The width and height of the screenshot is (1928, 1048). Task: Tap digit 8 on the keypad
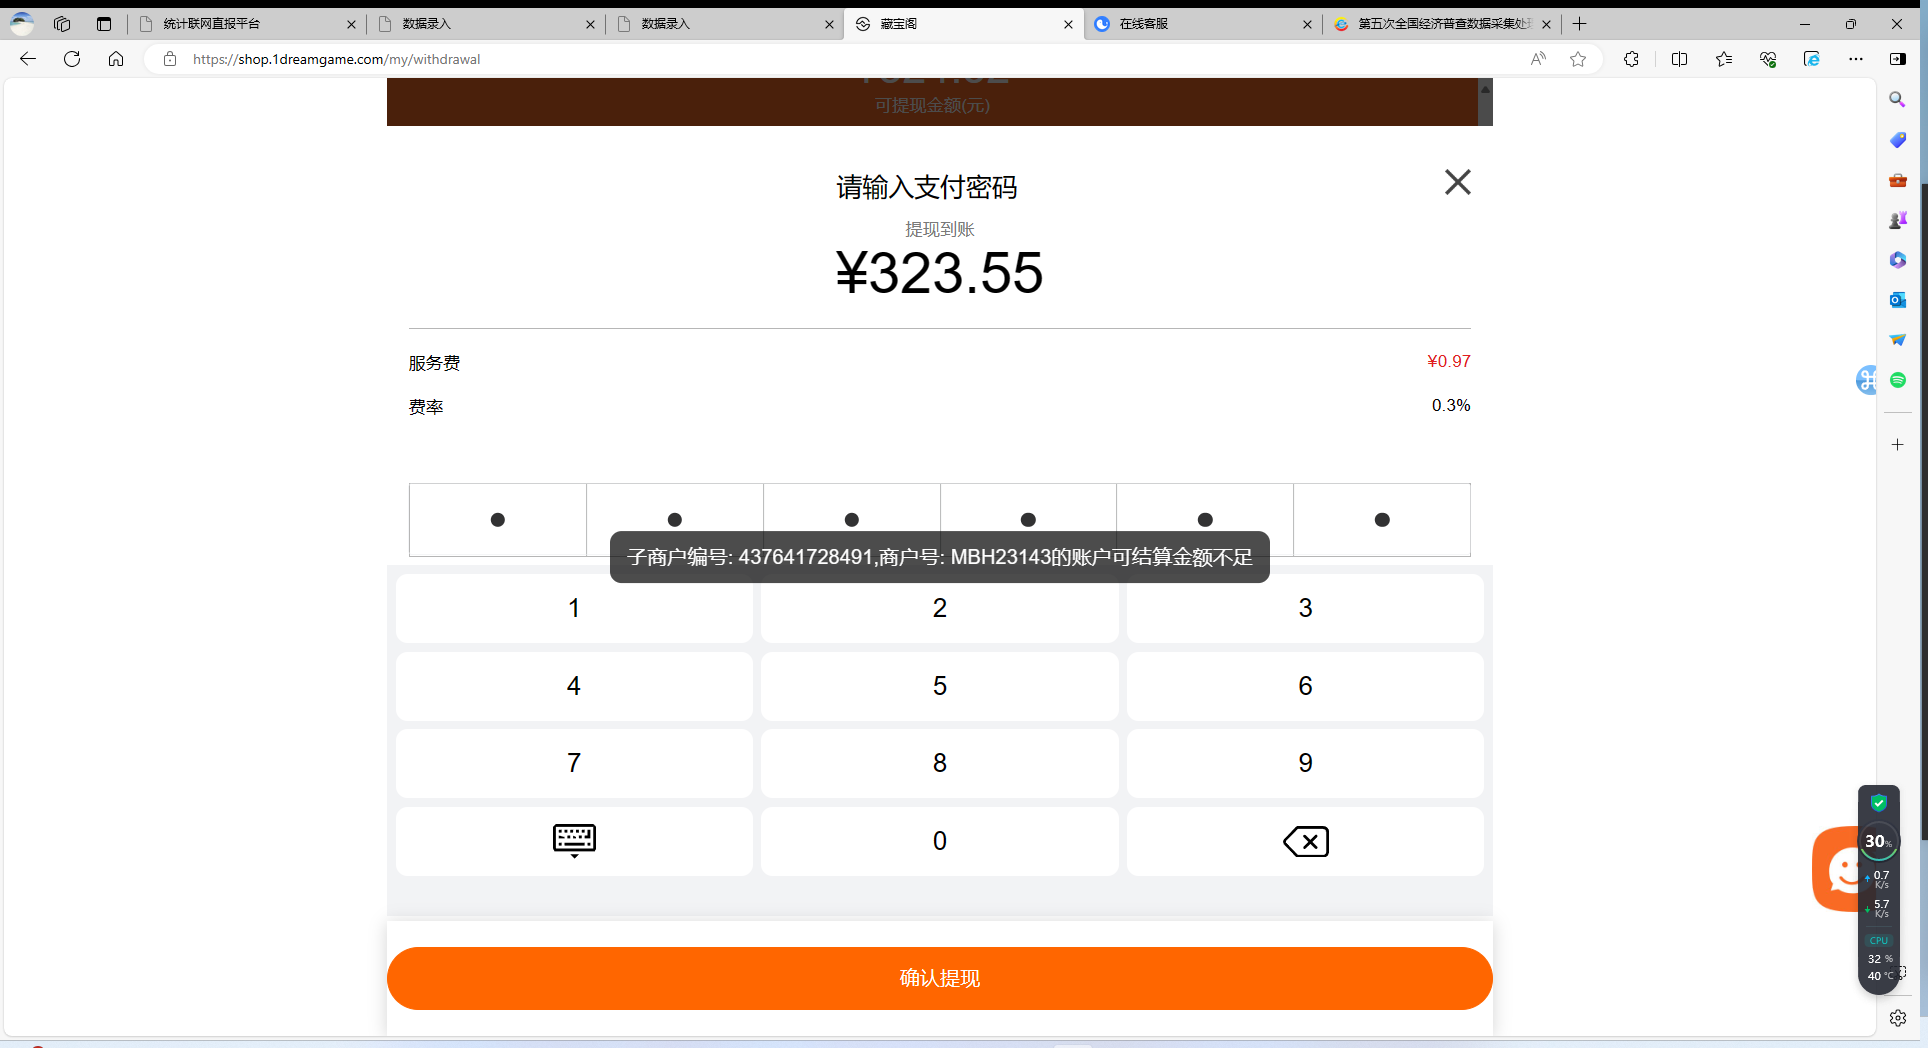tap(940, 763)
